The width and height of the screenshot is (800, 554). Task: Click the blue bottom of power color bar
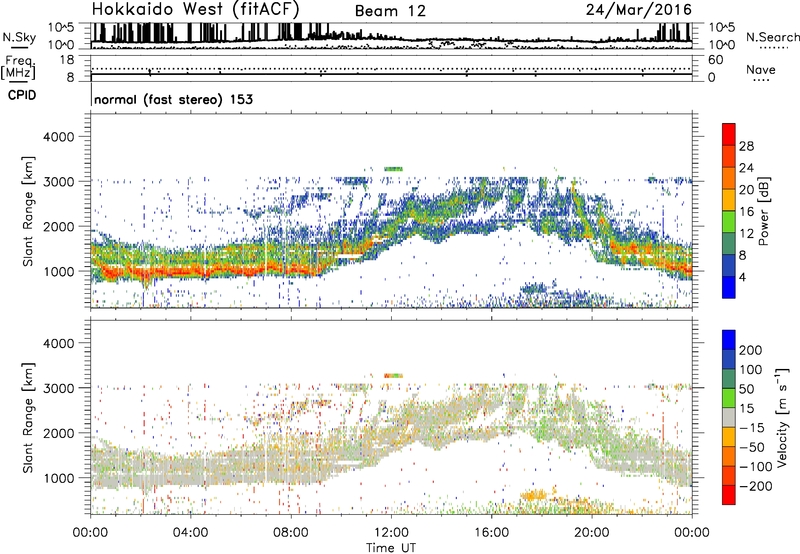pos(729,287)
